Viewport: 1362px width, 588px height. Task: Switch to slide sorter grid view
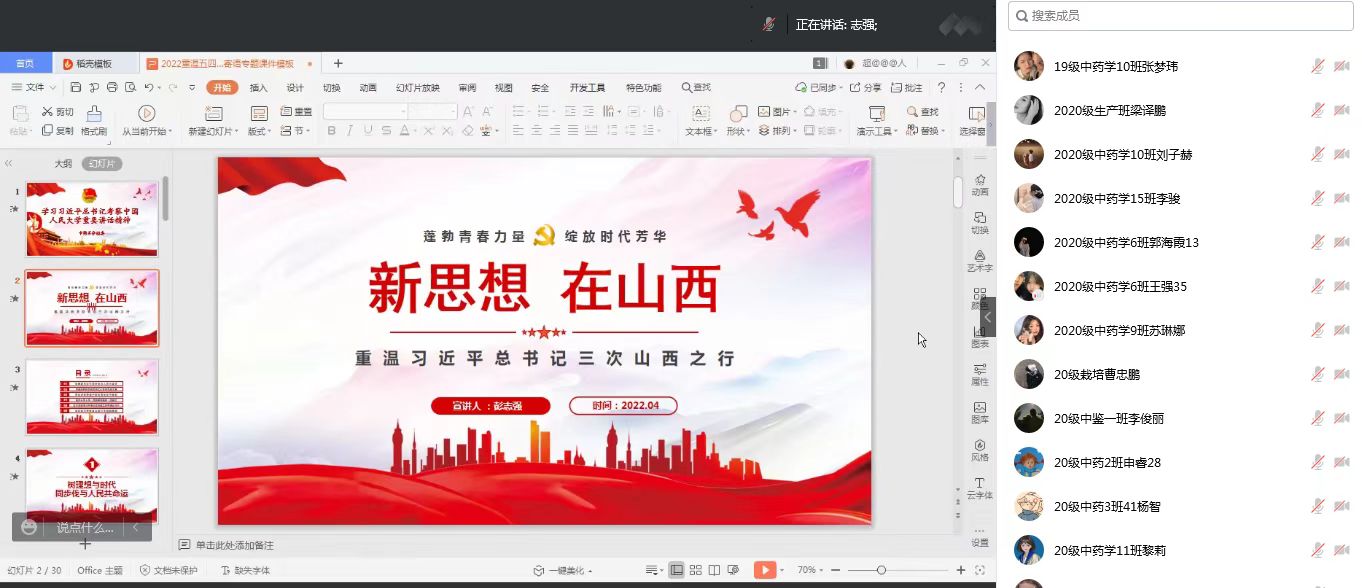click(x=696, y=570)
